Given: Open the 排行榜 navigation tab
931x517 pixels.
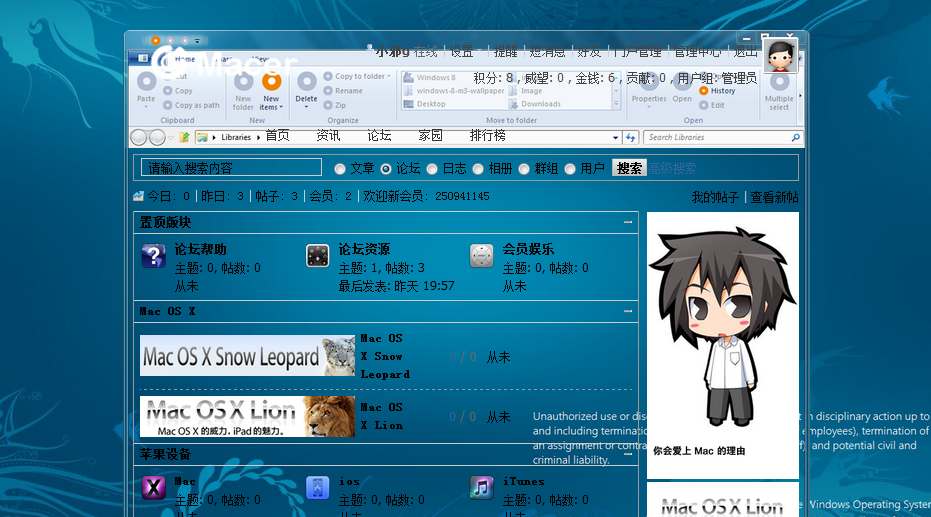Looking at the screenshot, I should coord(487,136).
